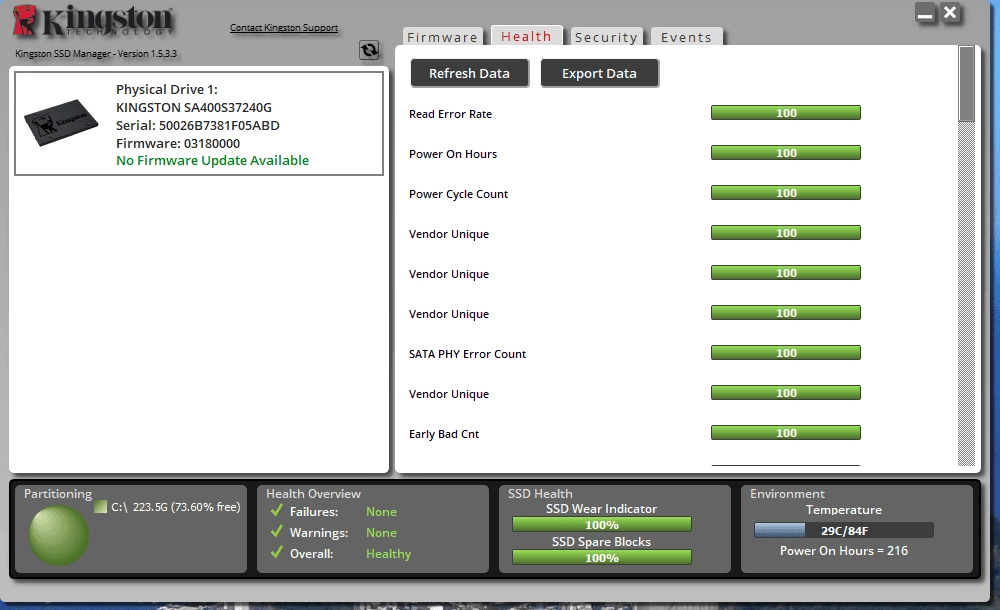
Task: Click the Failures green checkmark
Action: pyautogui.click(x=277, y=510)
